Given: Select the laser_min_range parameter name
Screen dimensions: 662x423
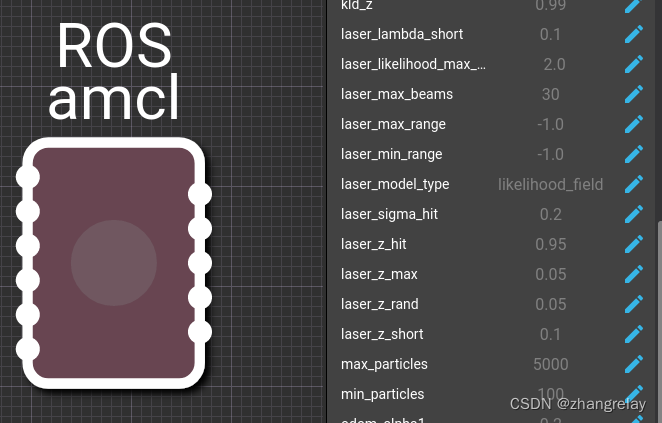Looking at the screenshot, I should pos(391,155).
